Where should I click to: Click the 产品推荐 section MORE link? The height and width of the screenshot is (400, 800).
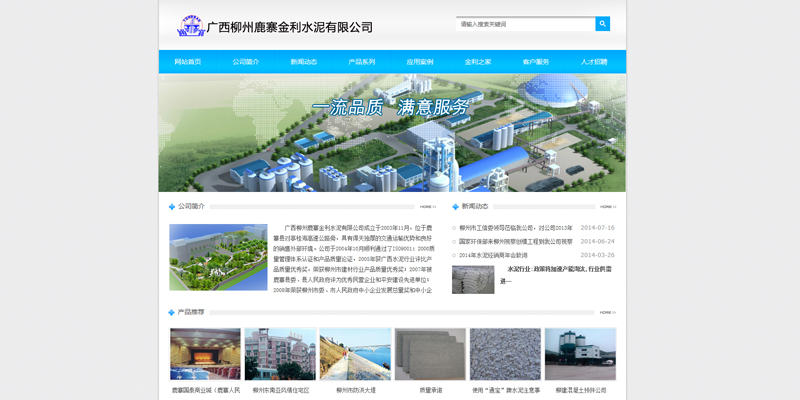(x=608, y=313)
